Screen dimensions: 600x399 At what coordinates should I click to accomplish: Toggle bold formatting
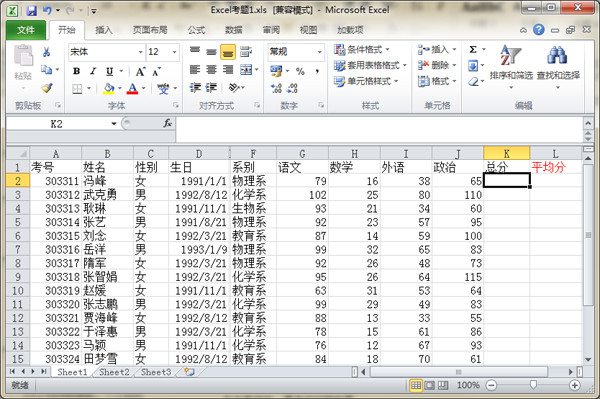pyautogui.click(x=77, y=71)
